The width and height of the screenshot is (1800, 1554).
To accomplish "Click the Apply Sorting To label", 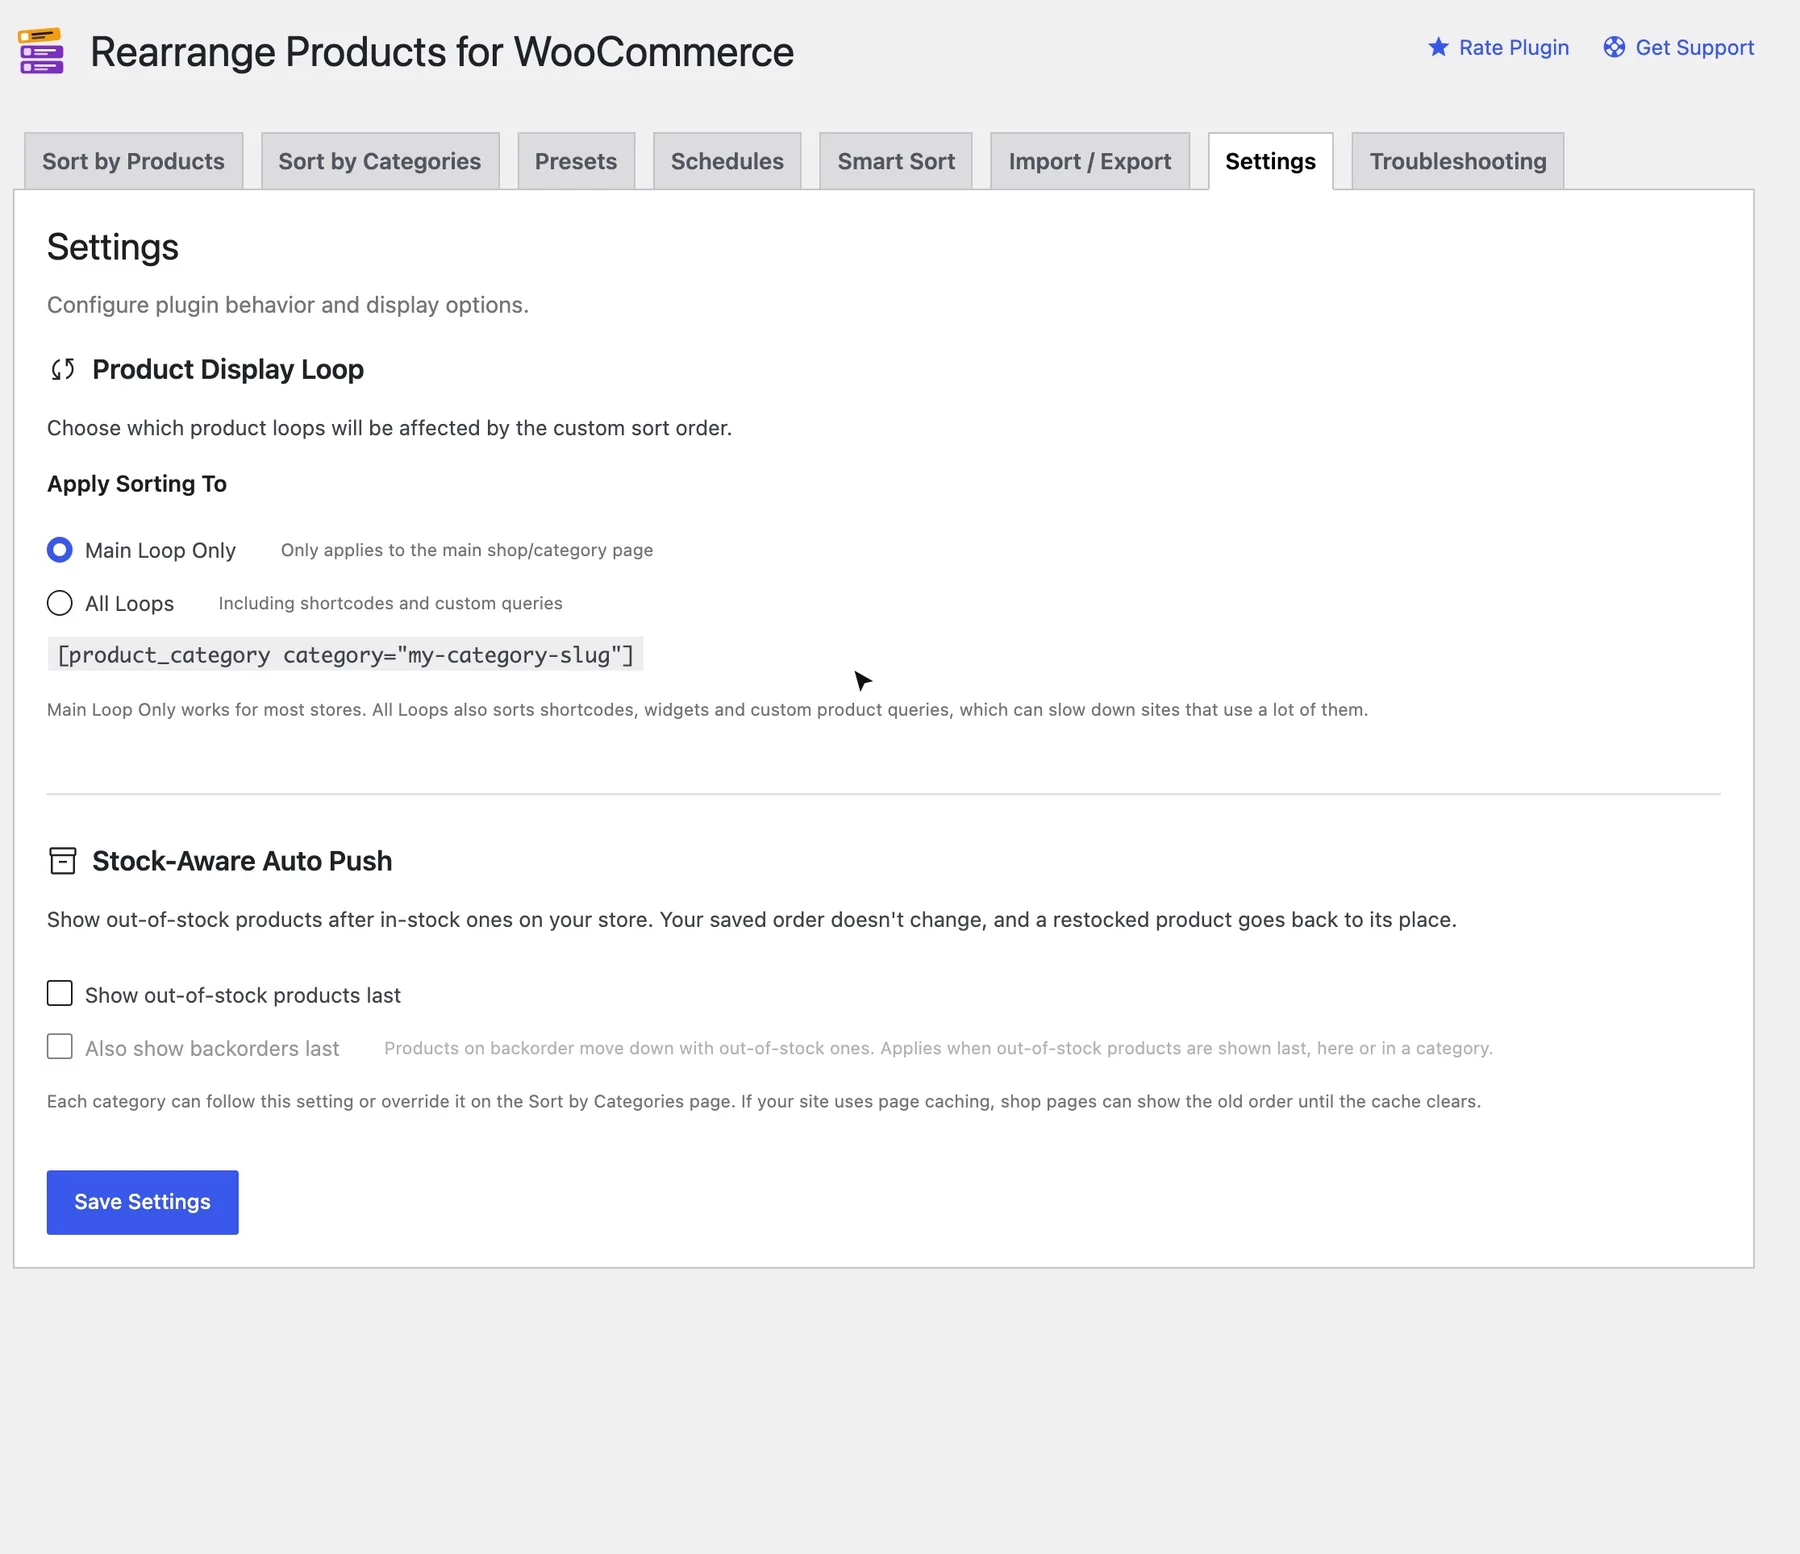I will 137,484.
